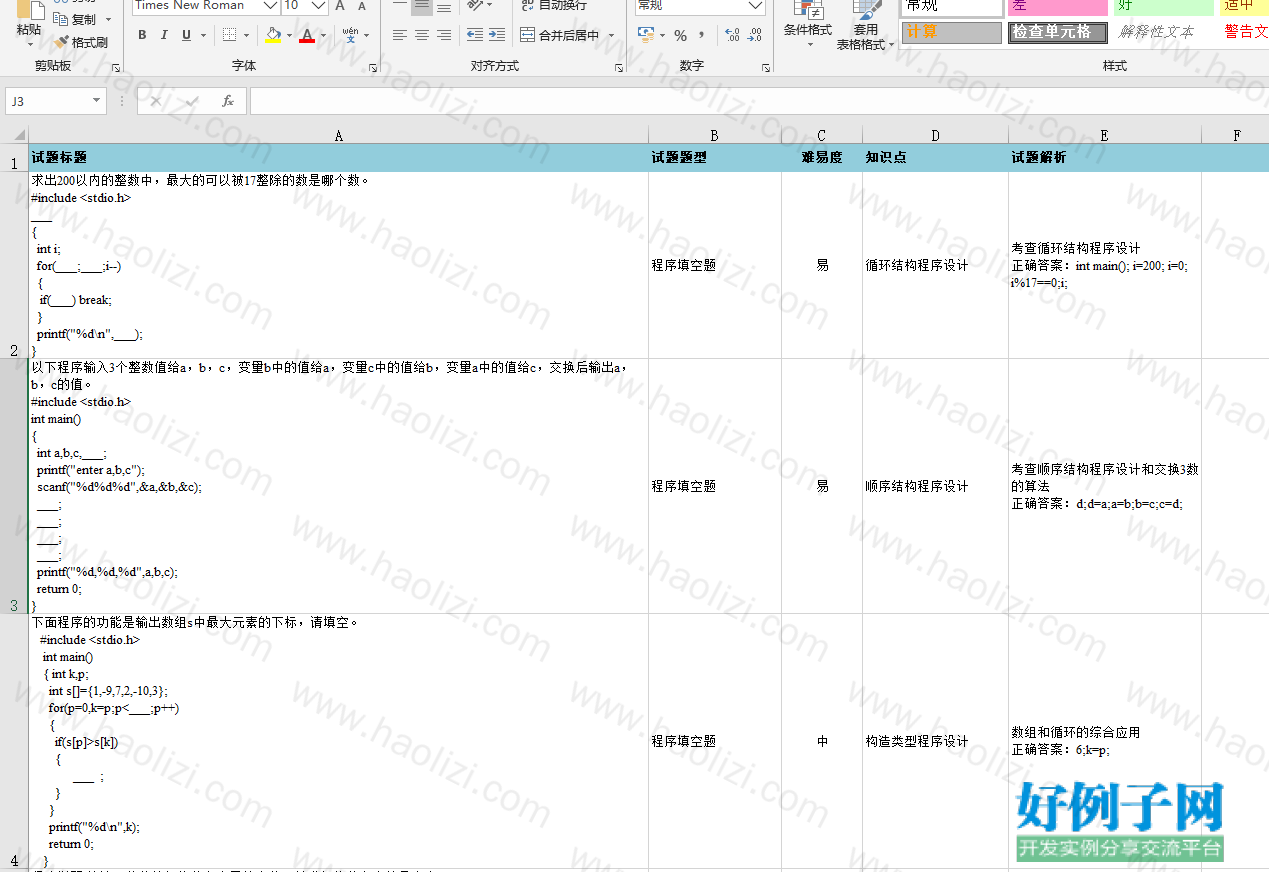Screen dimensions: 1269x872
Task: Increase indent icon
Action: click(496, 35)
